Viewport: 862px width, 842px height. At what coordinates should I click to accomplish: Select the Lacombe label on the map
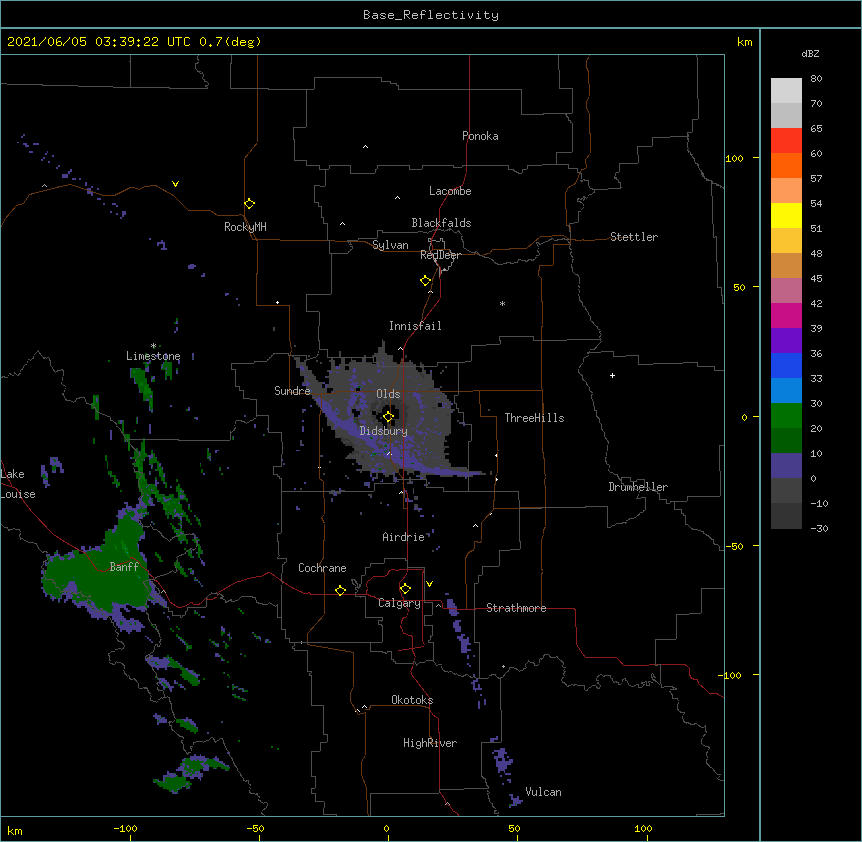pos(450,191)
